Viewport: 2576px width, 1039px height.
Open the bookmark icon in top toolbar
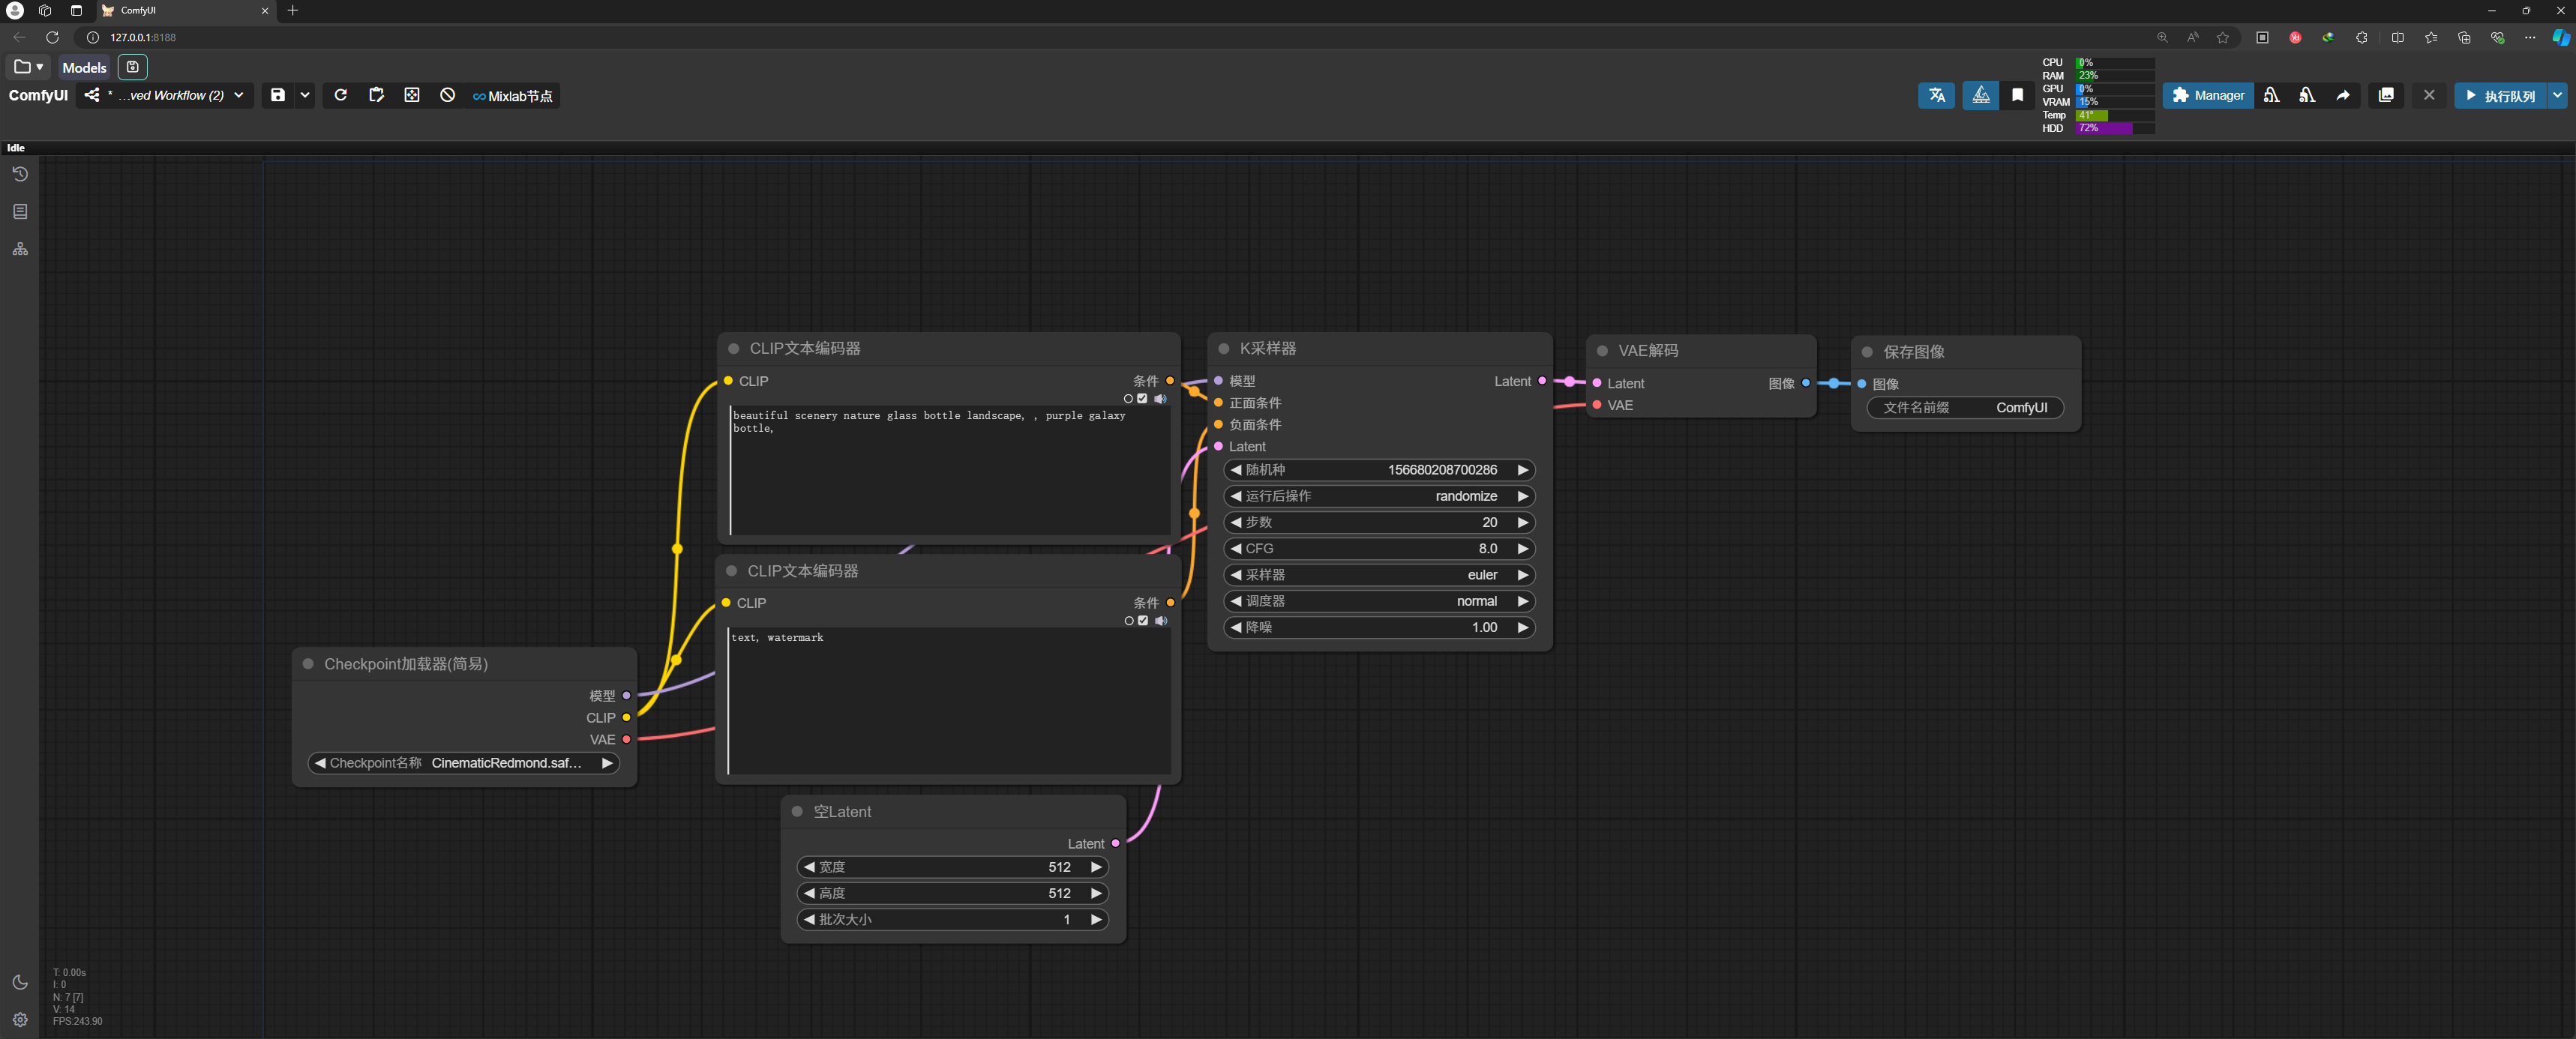[x=2017, y=95]
